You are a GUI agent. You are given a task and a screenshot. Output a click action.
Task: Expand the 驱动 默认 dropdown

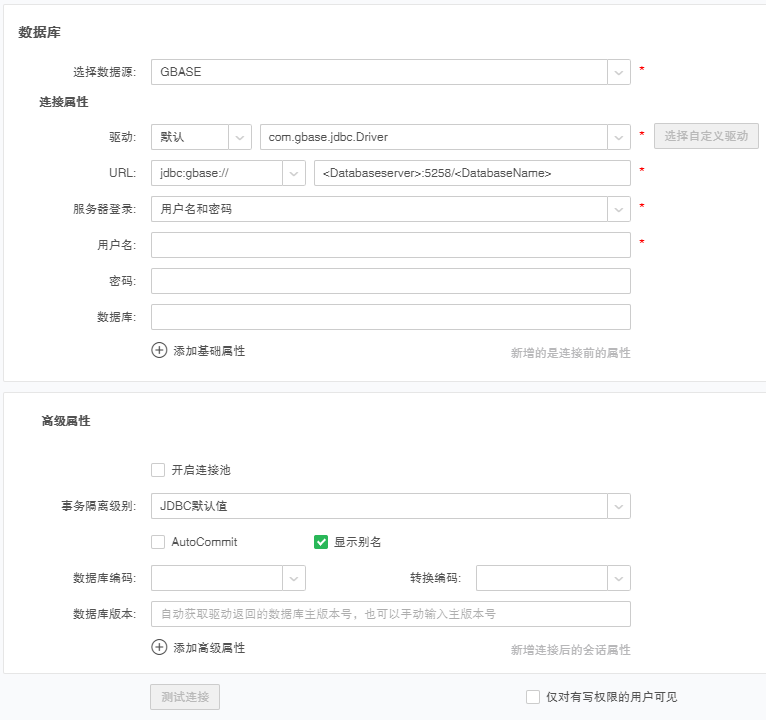[x=240, y=137]
